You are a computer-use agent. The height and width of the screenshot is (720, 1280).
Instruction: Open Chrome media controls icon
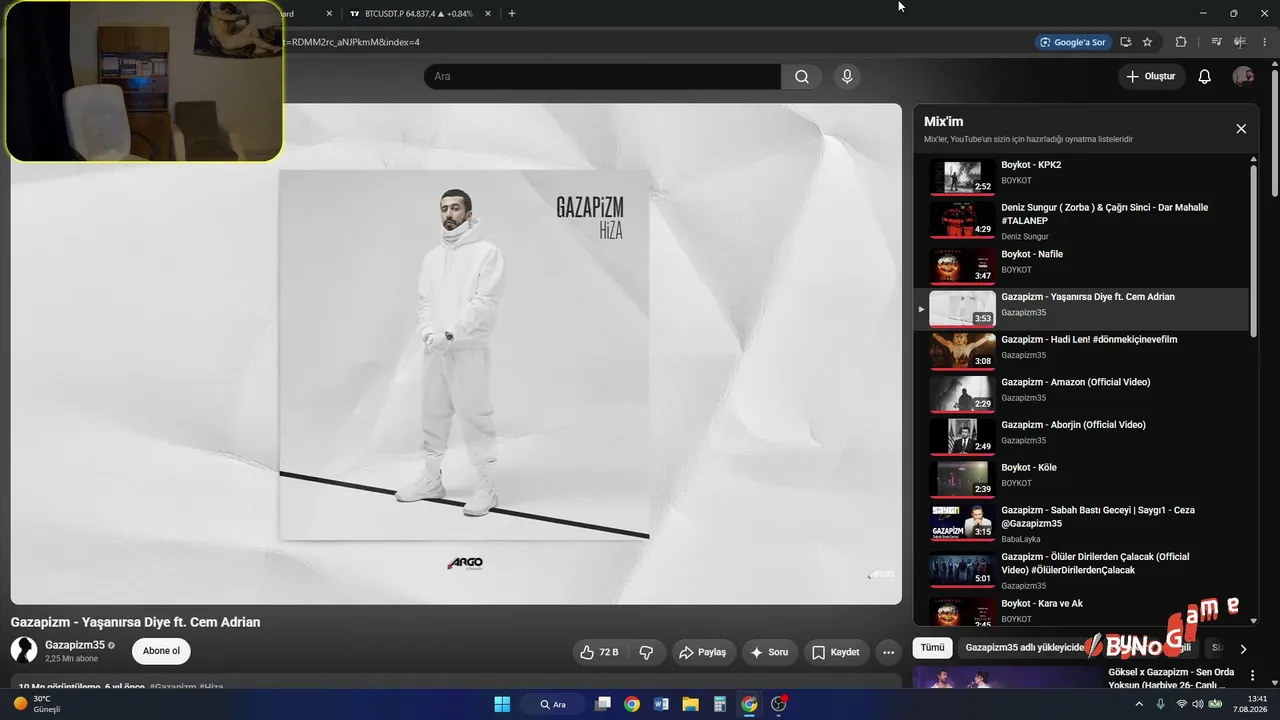pyautogui.click(x=1217, y=42)
